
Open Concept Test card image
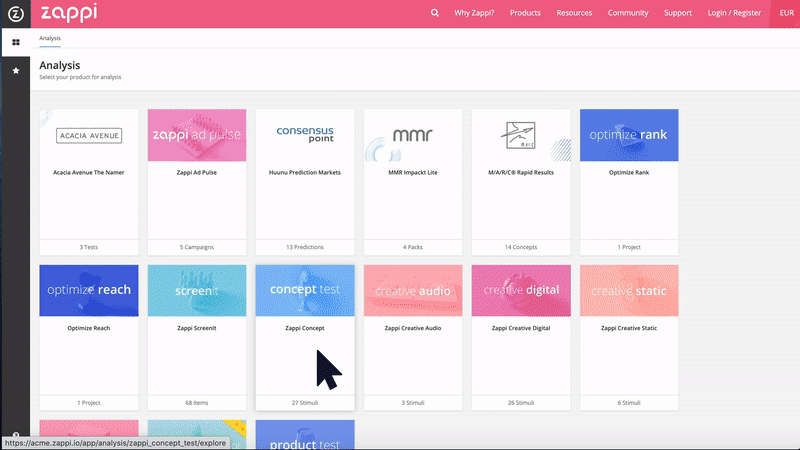point(305,290)
